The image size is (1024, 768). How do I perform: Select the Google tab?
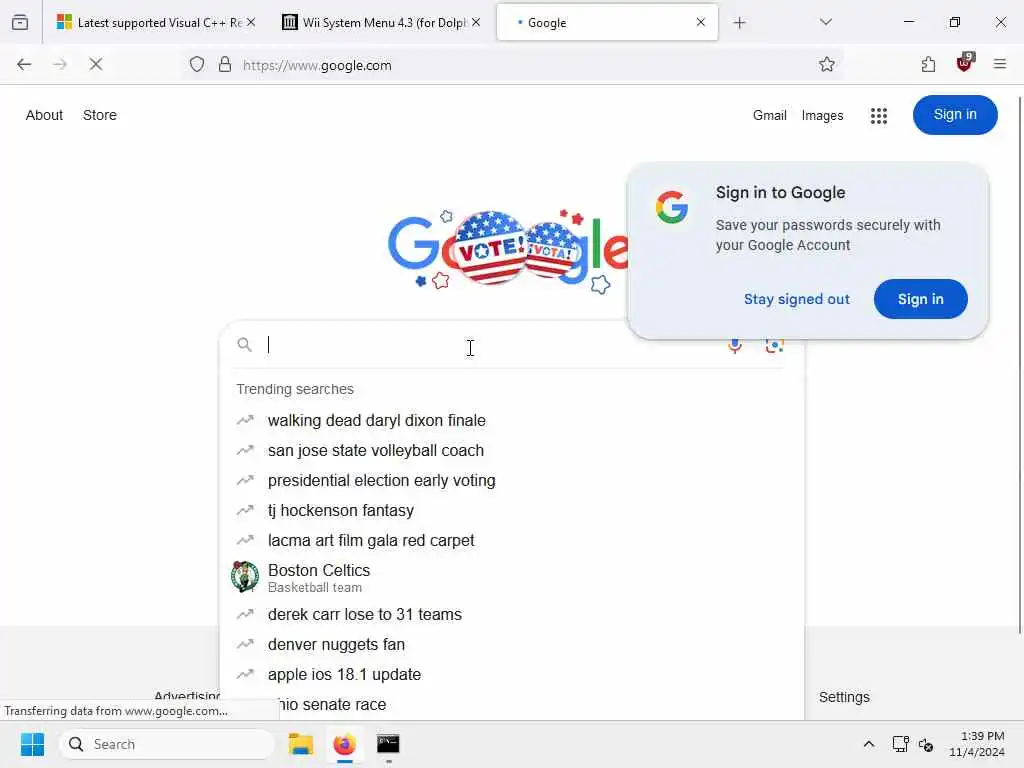tap(607, 22)
